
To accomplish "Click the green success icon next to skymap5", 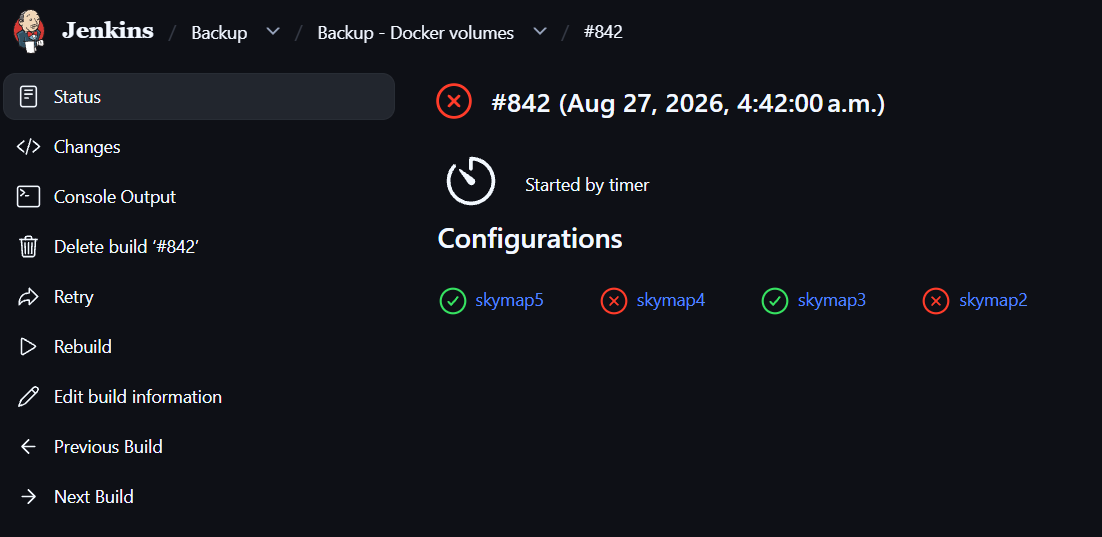I will (453, 301).
